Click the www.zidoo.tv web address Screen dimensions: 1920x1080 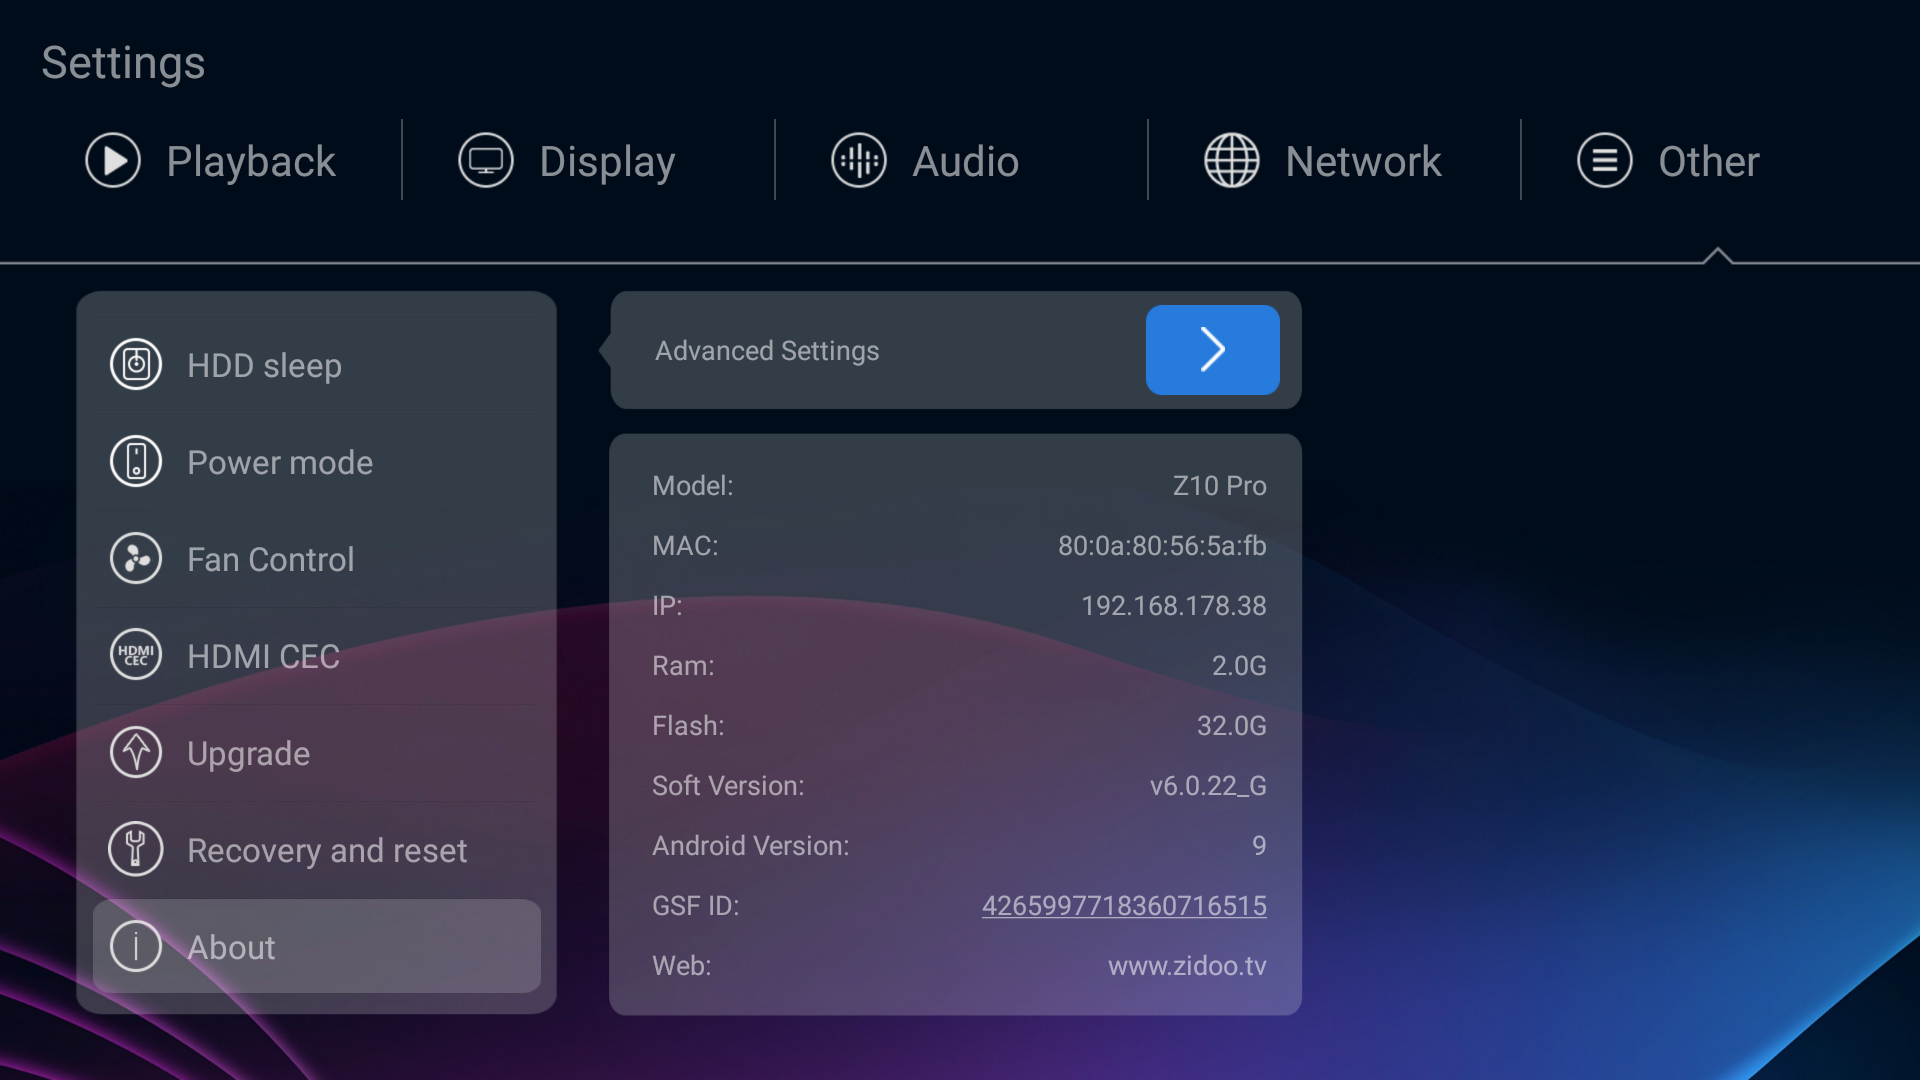(x=1187, y=966)
